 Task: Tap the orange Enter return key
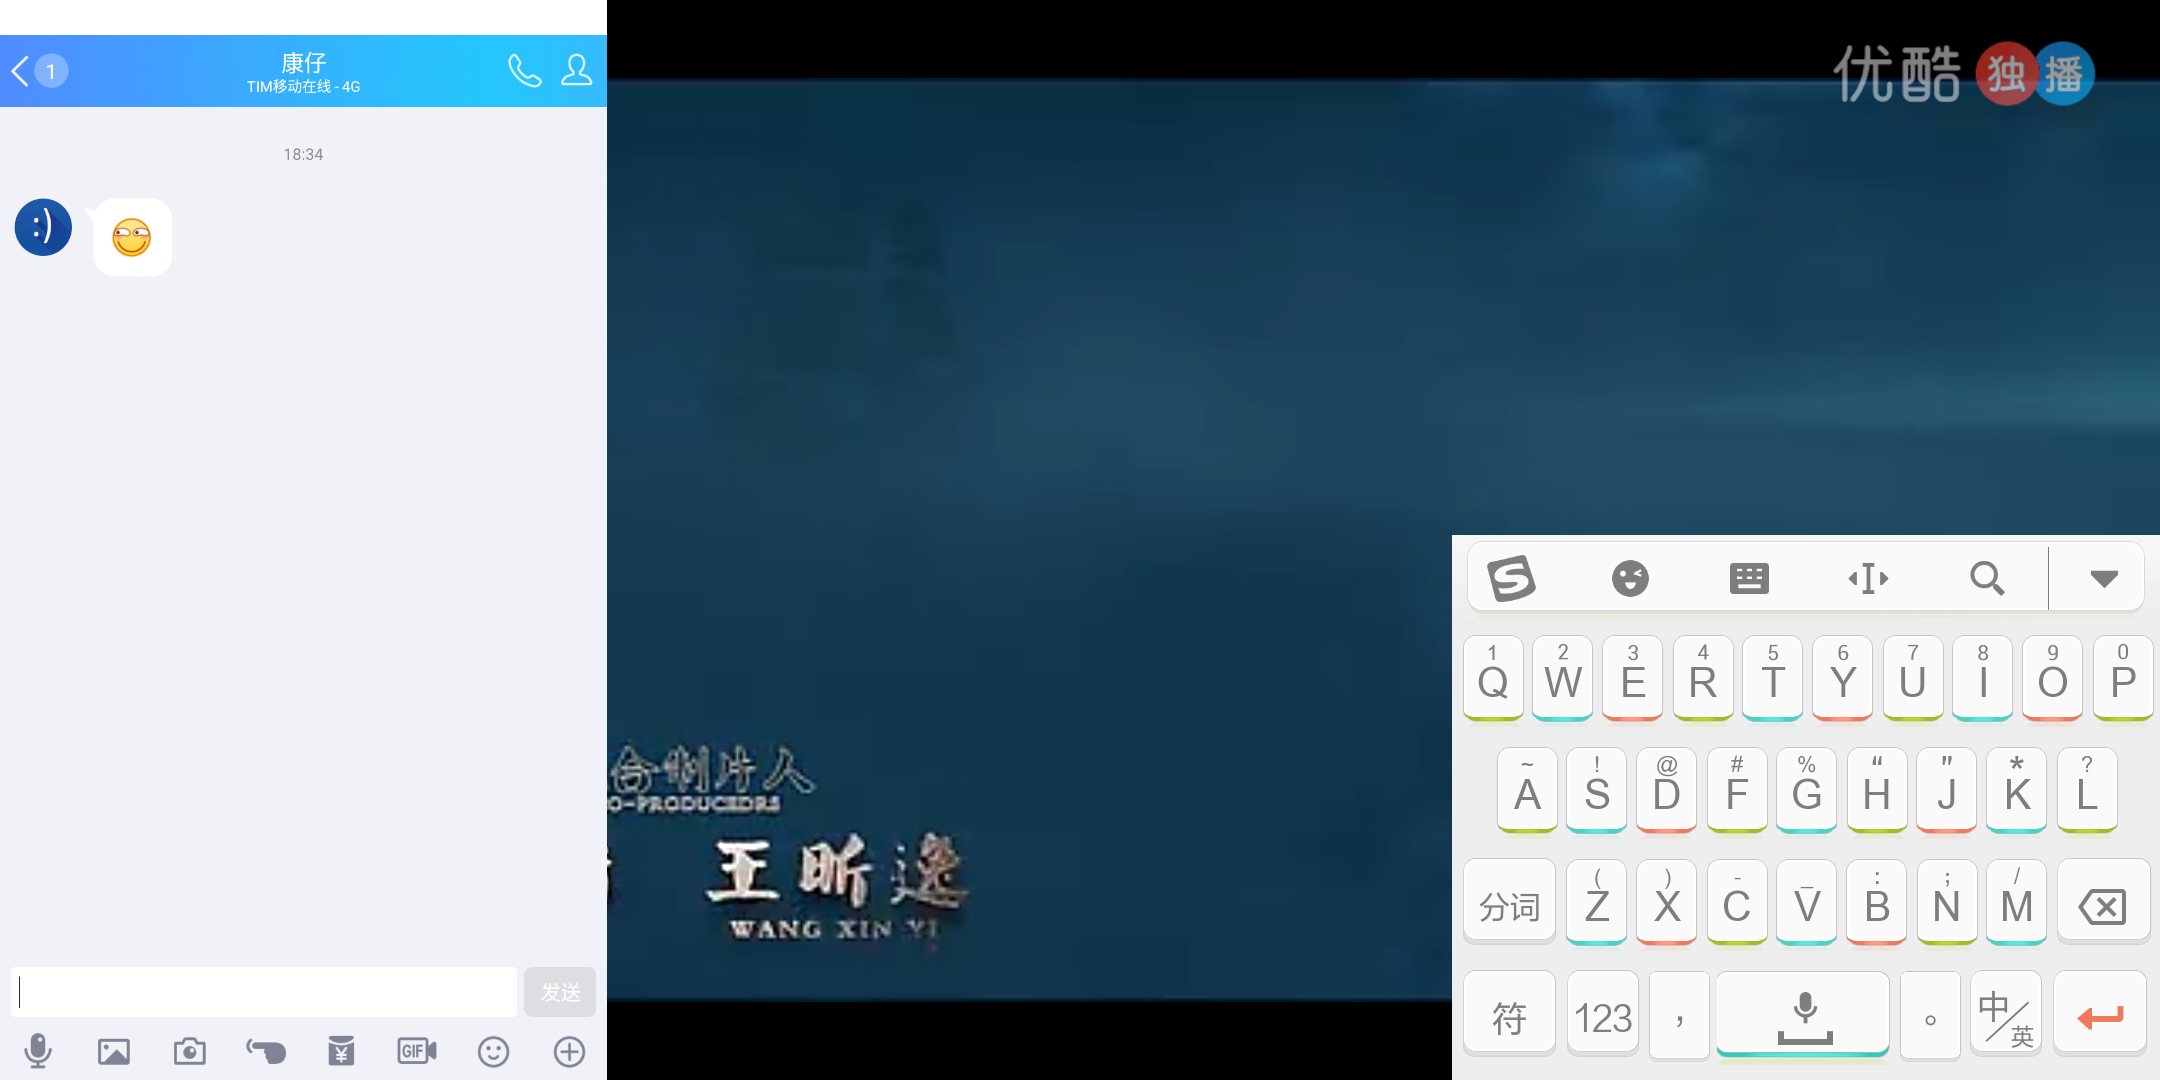pyautogui.click(x=2100, y=1013)
